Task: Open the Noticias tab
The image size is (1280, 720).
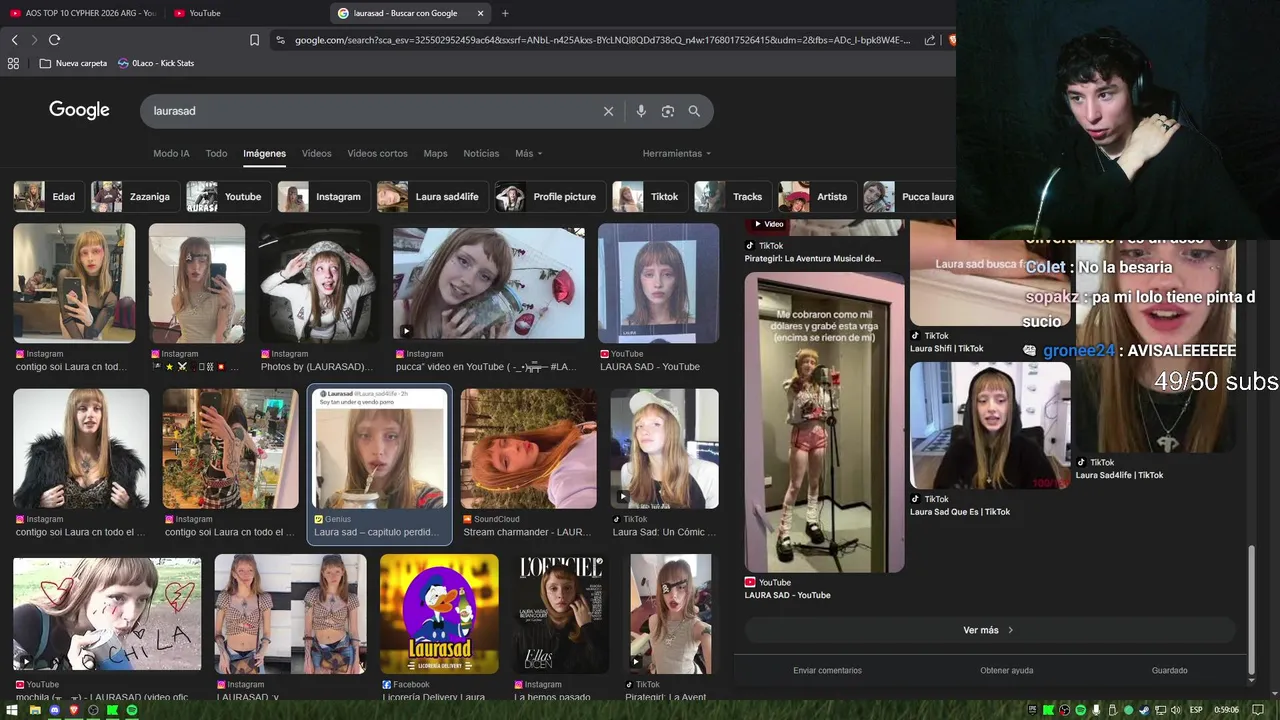Action: (x=481, y=153)
